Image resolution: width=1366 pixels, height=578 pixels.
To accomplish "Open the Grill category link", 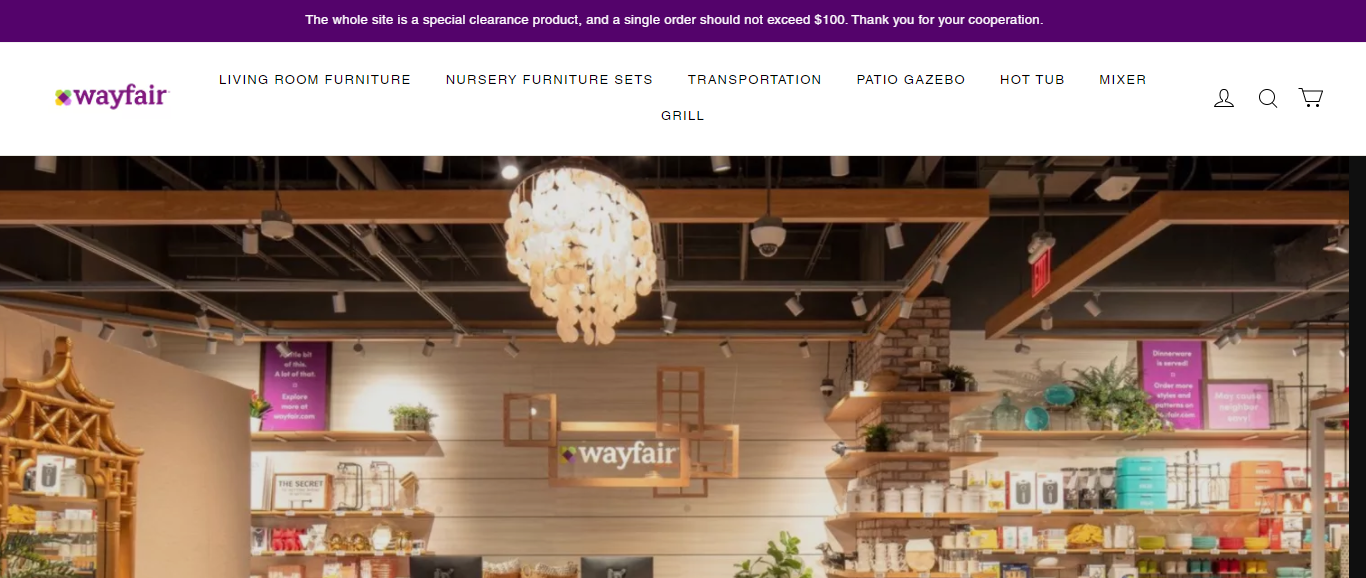I will point(683,116).
